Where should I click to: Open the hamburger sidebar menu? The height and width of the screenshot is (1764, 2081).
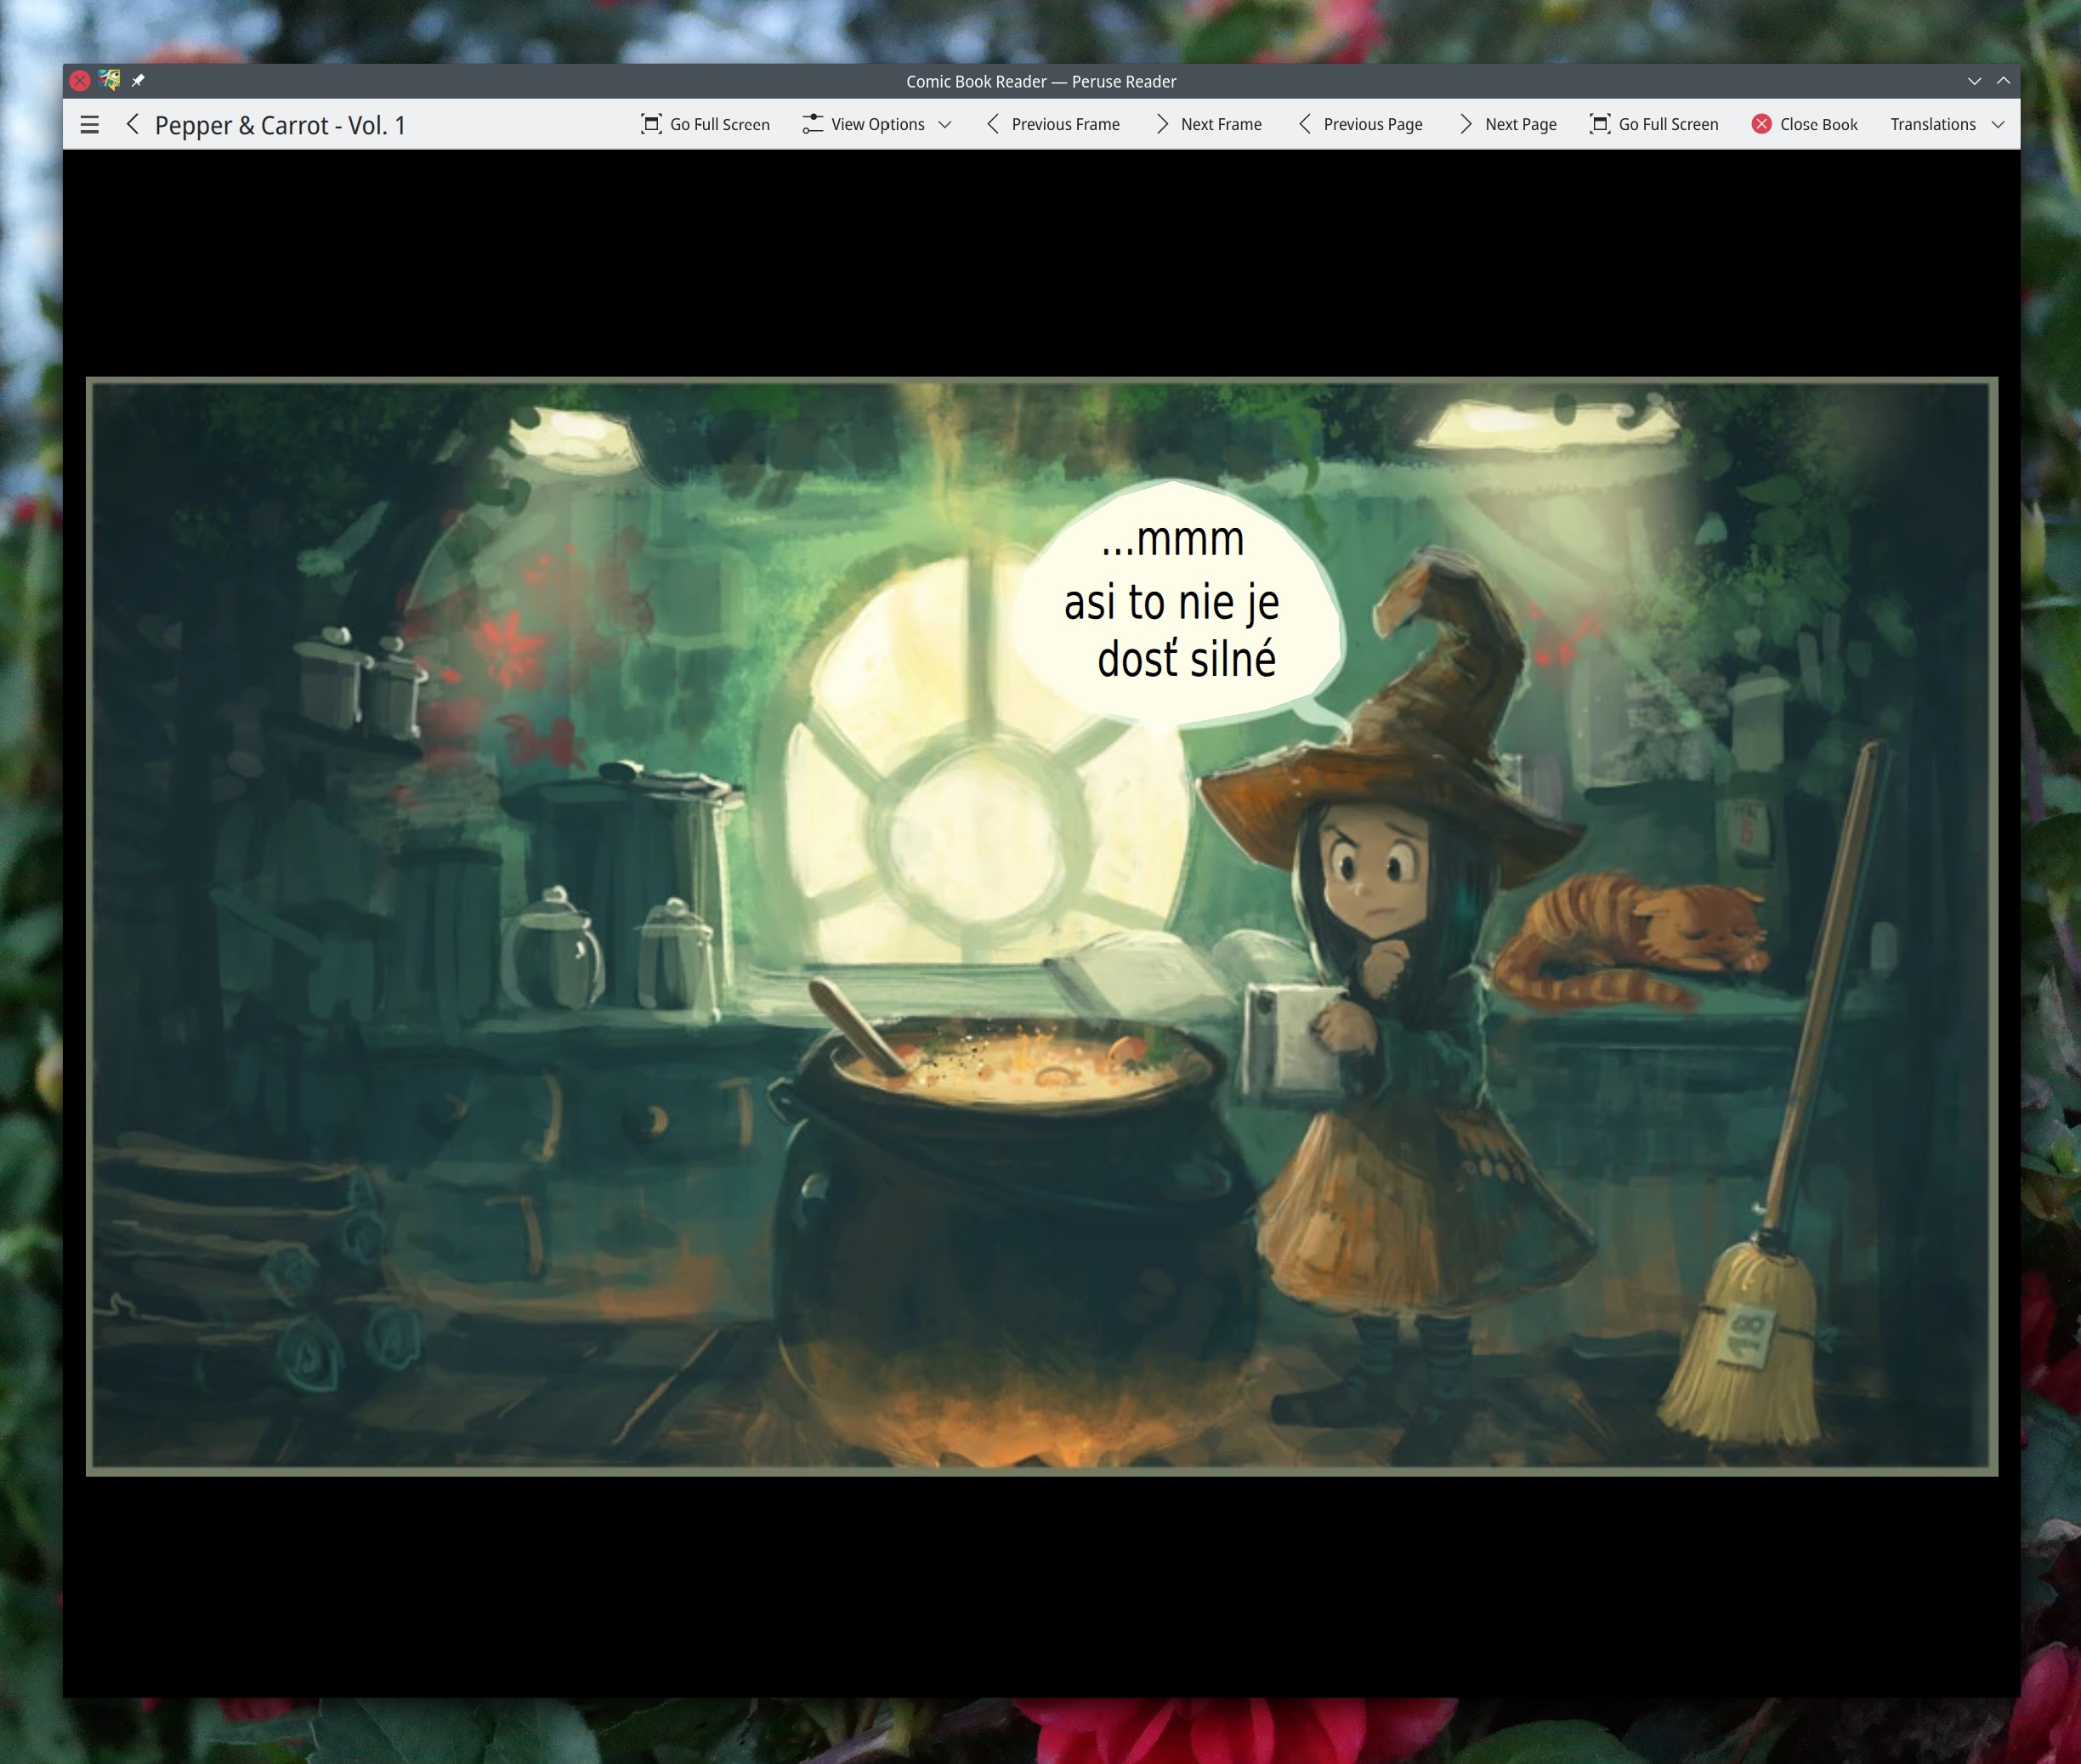pos(89,125)
